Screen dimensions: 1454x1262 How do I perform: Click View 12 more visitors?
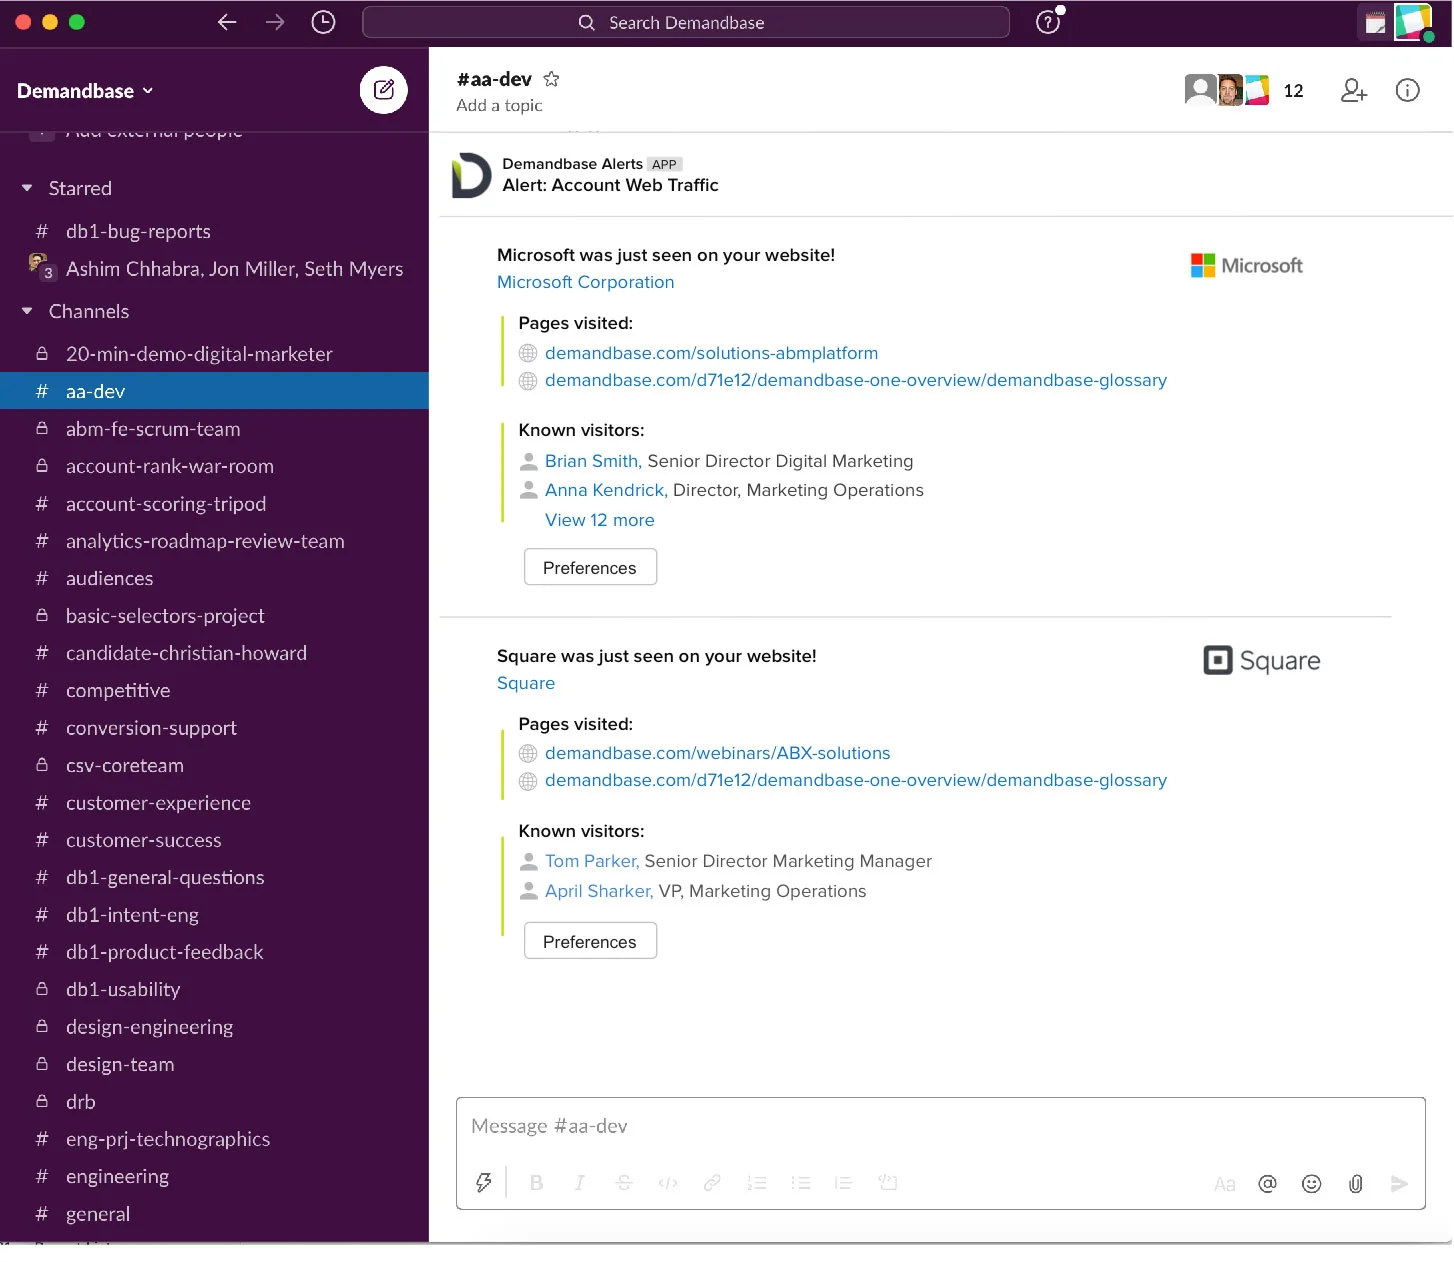599,520
